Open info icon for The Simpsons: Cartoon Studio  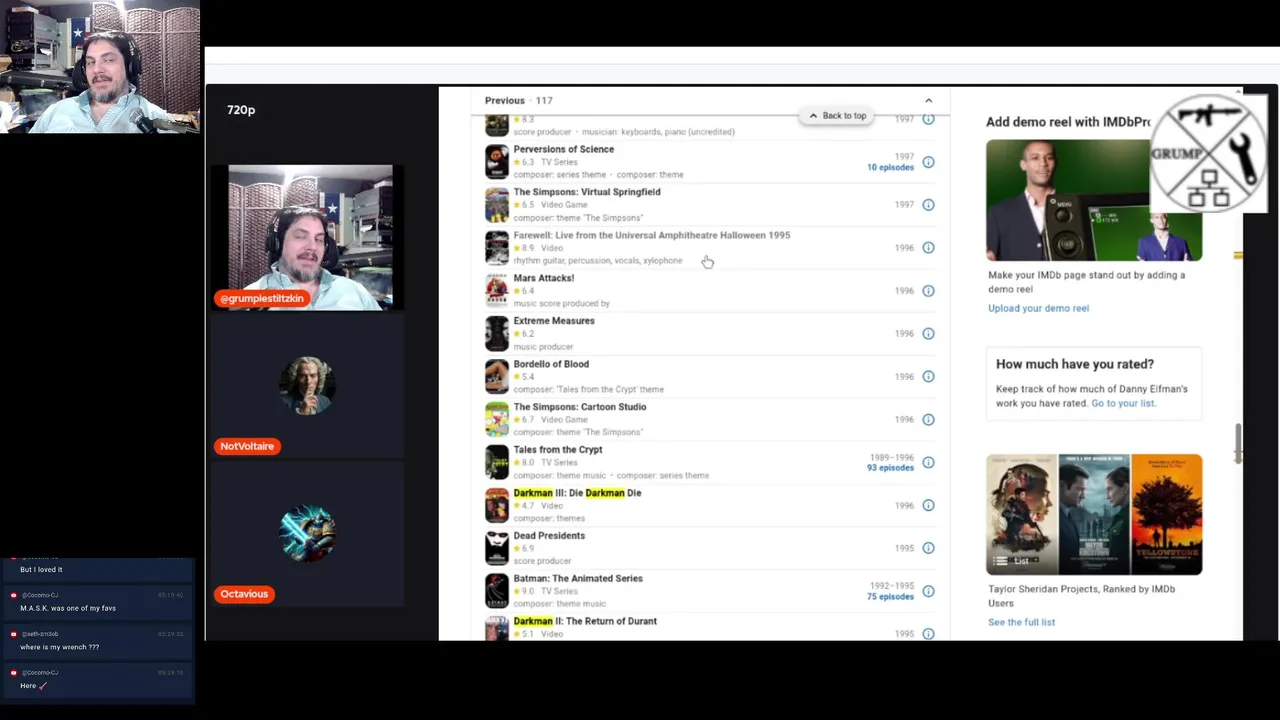pyautogui.click(x=928, y=420)
